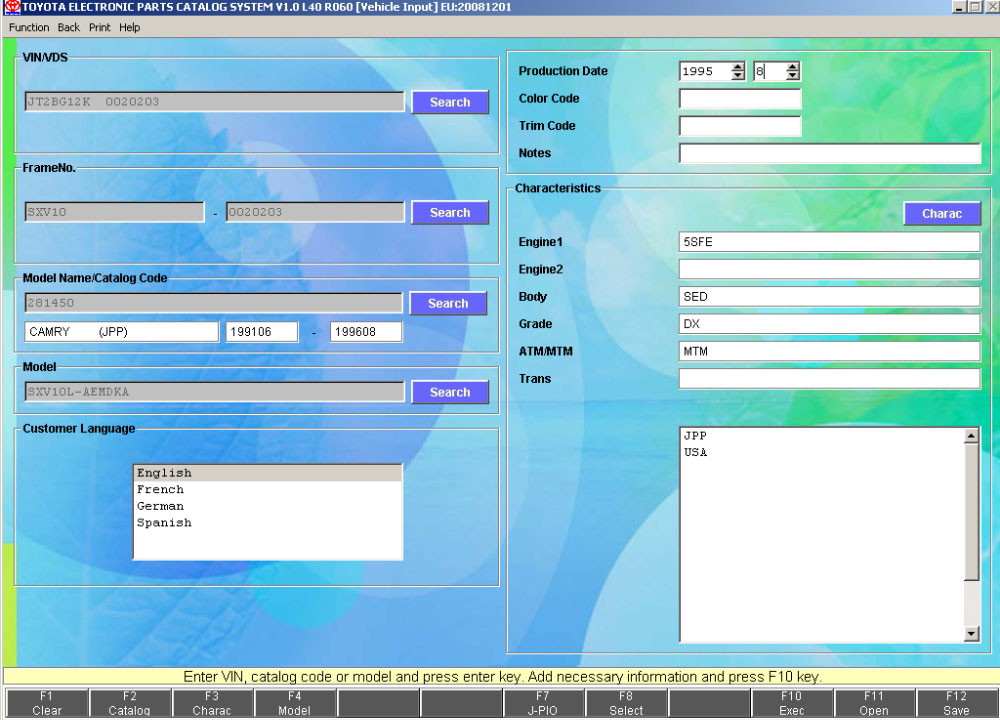Click the Search button next to VIN/VDS
The width and height of the screenshot is (1000, 720).
(x=449, y=102)
